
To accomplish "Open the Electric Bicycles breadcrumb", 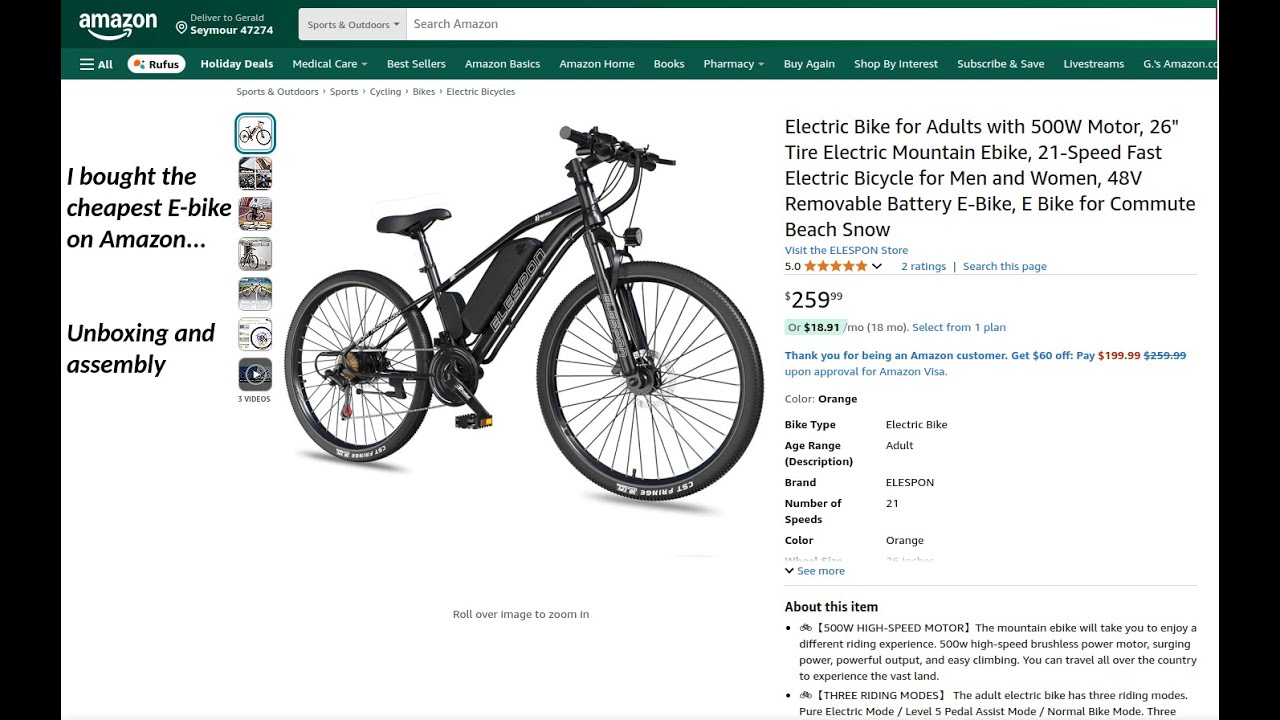I will click(481, 91).
